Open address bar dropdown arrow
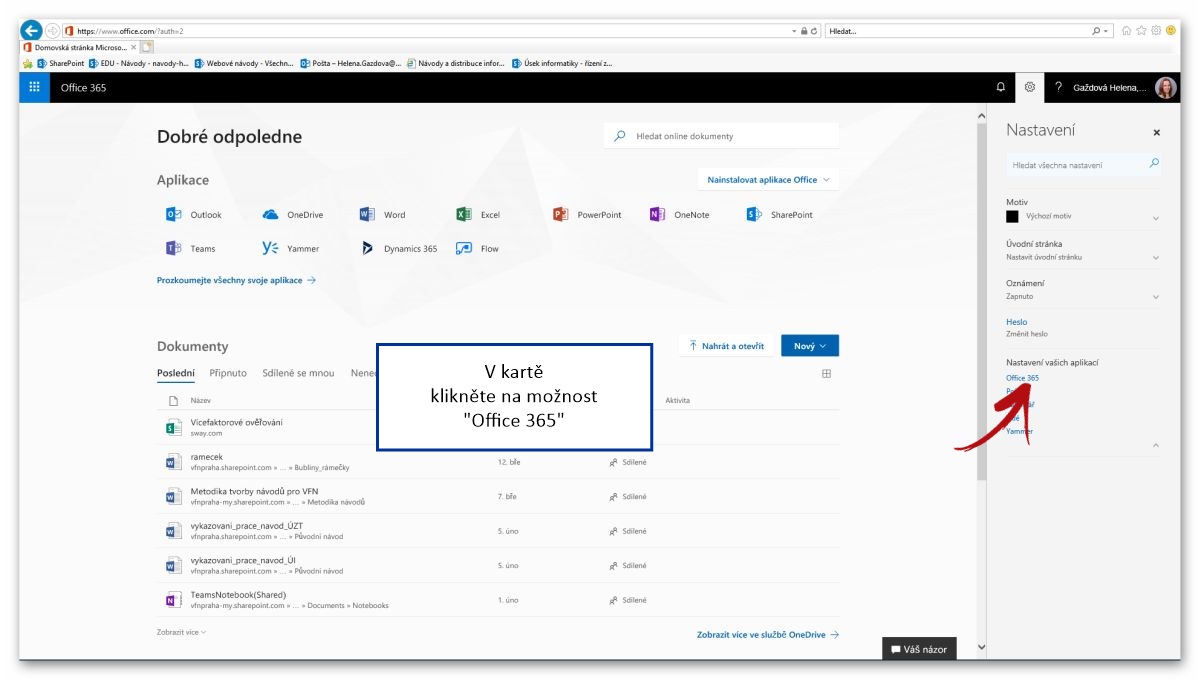1200x680 pixels. 794,31
